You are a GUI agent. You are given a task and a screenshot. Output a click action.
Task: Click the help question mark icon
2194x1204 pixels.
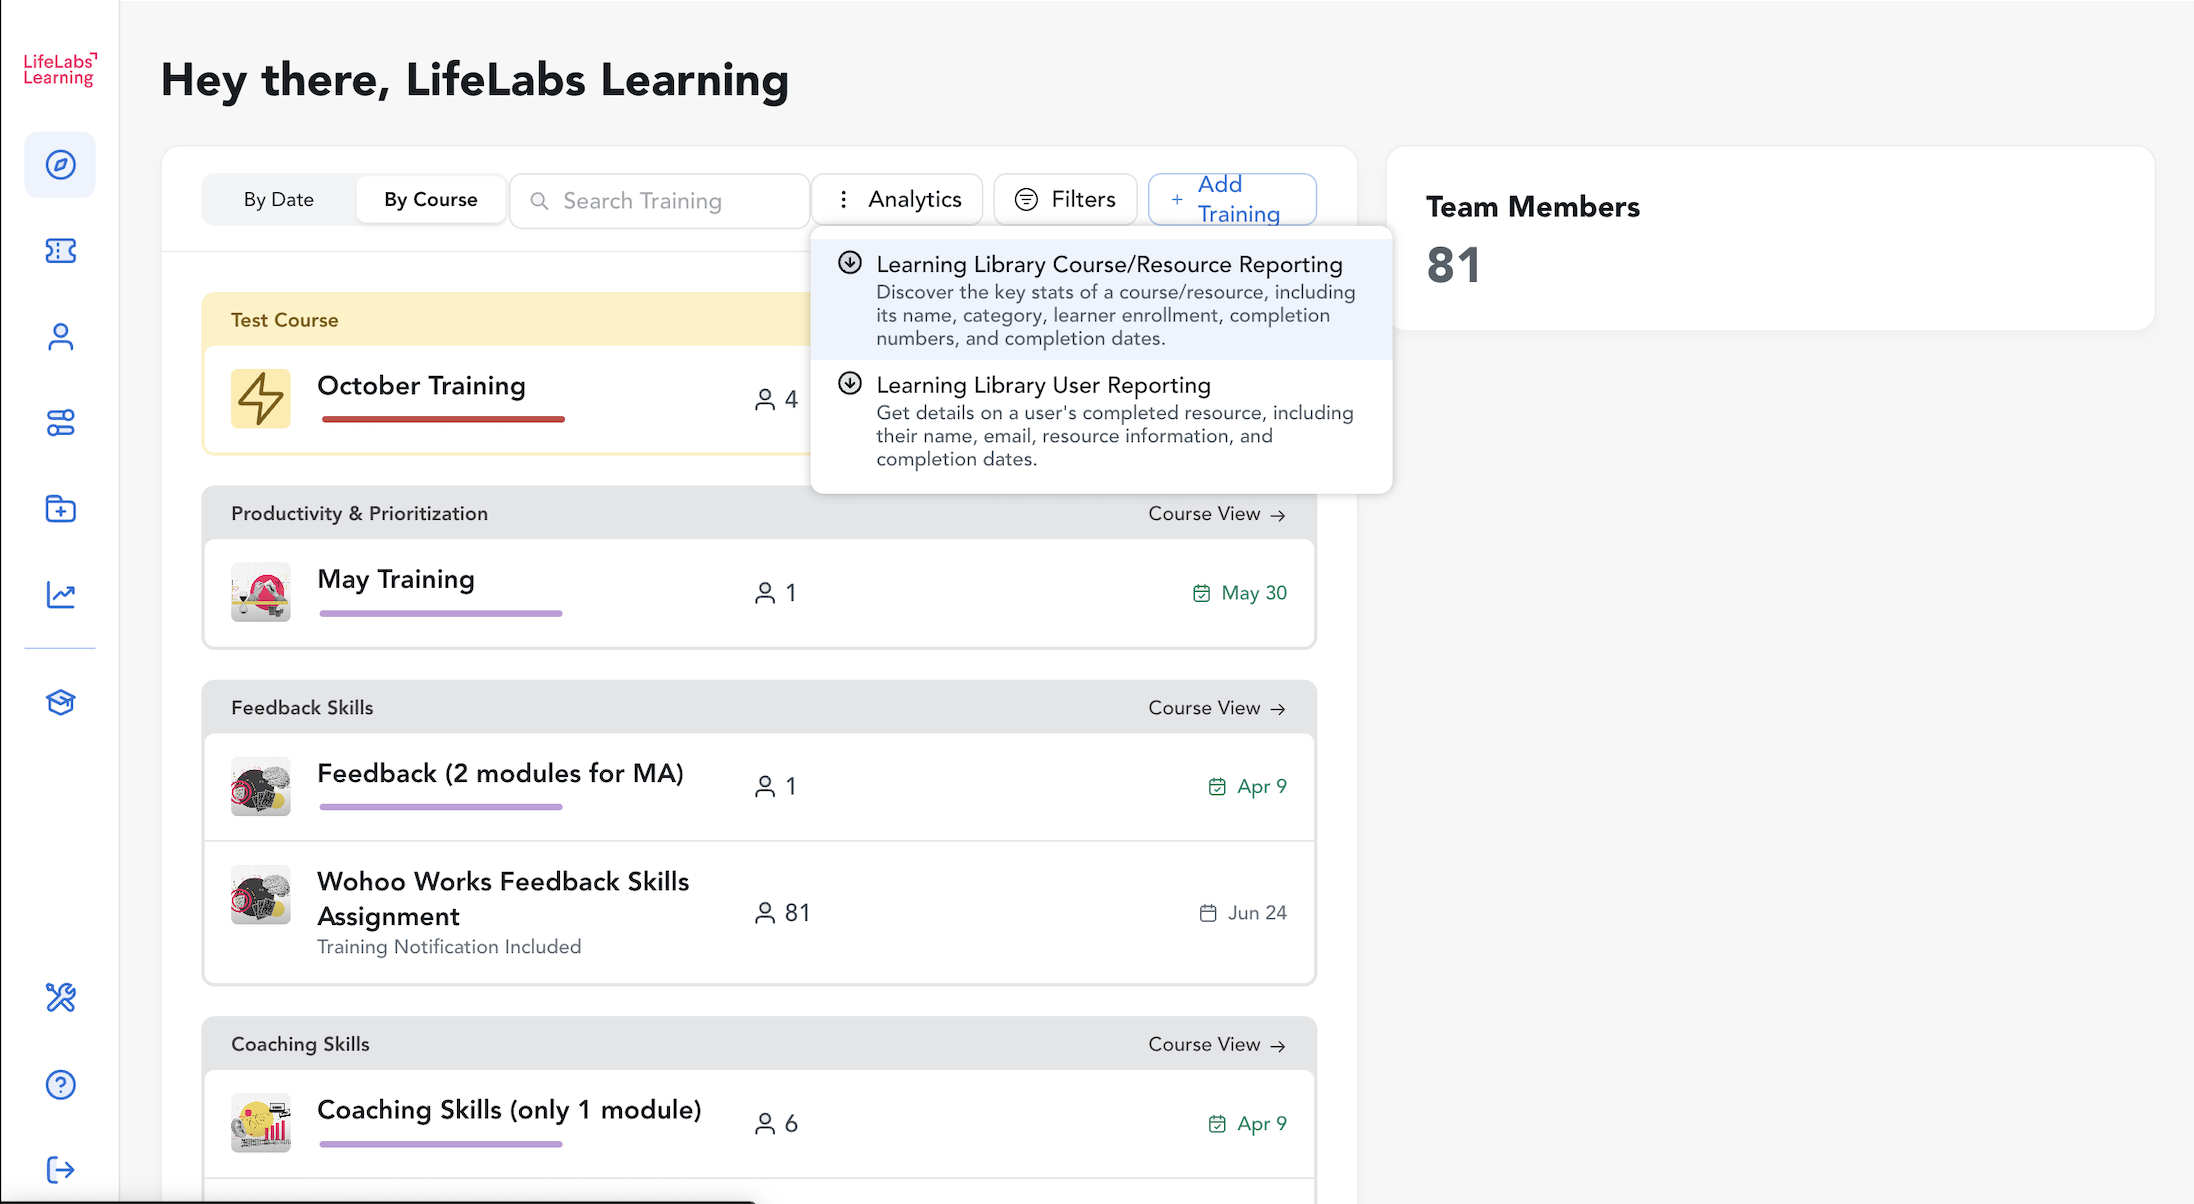coord(60,1084)
